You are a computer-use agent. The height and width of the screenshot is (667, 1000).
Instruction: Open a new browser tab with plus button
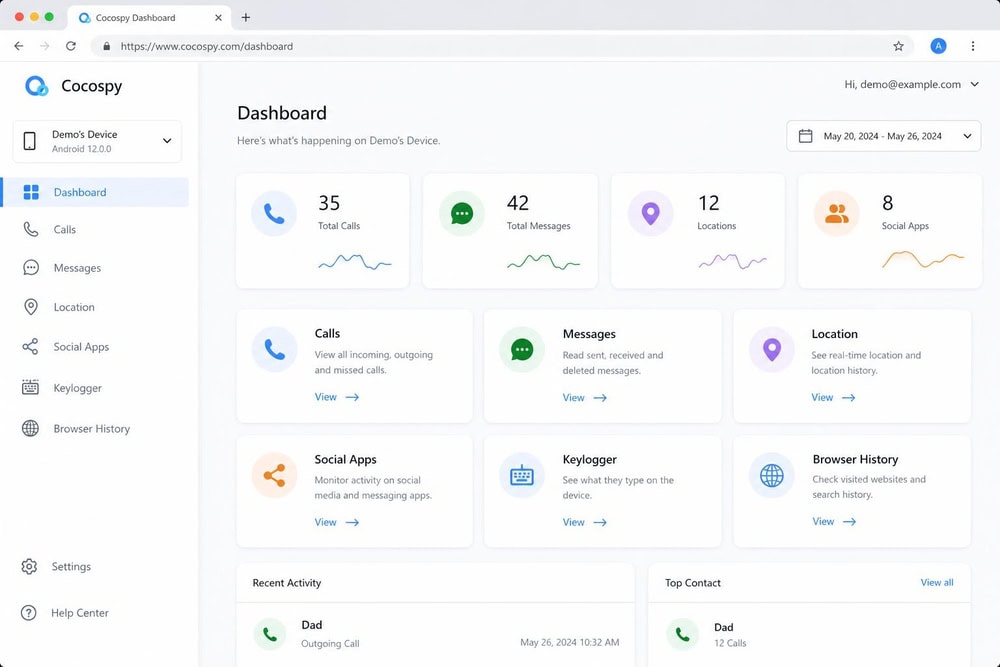pyautogui.click(x=246, y=17)
